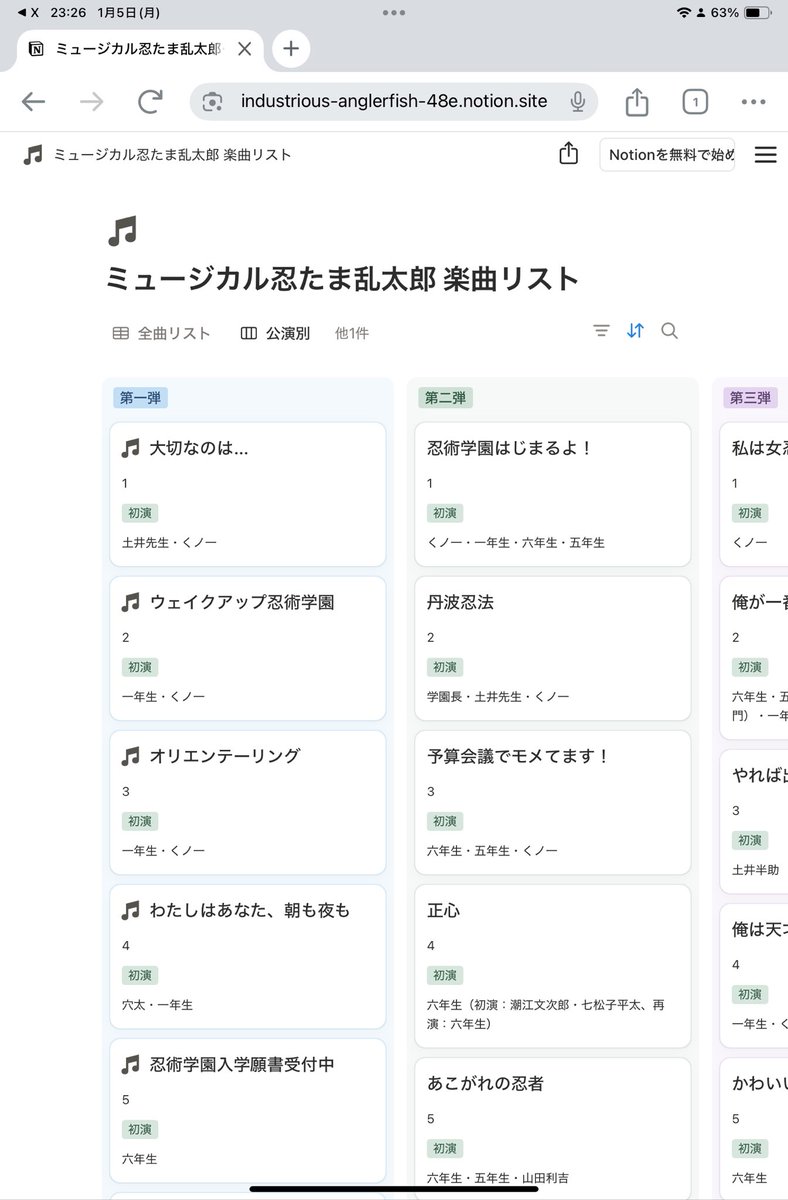Search the database with magnifier icon
Image resolution: width=788 pixels, height=1200 pixels.
670,331
